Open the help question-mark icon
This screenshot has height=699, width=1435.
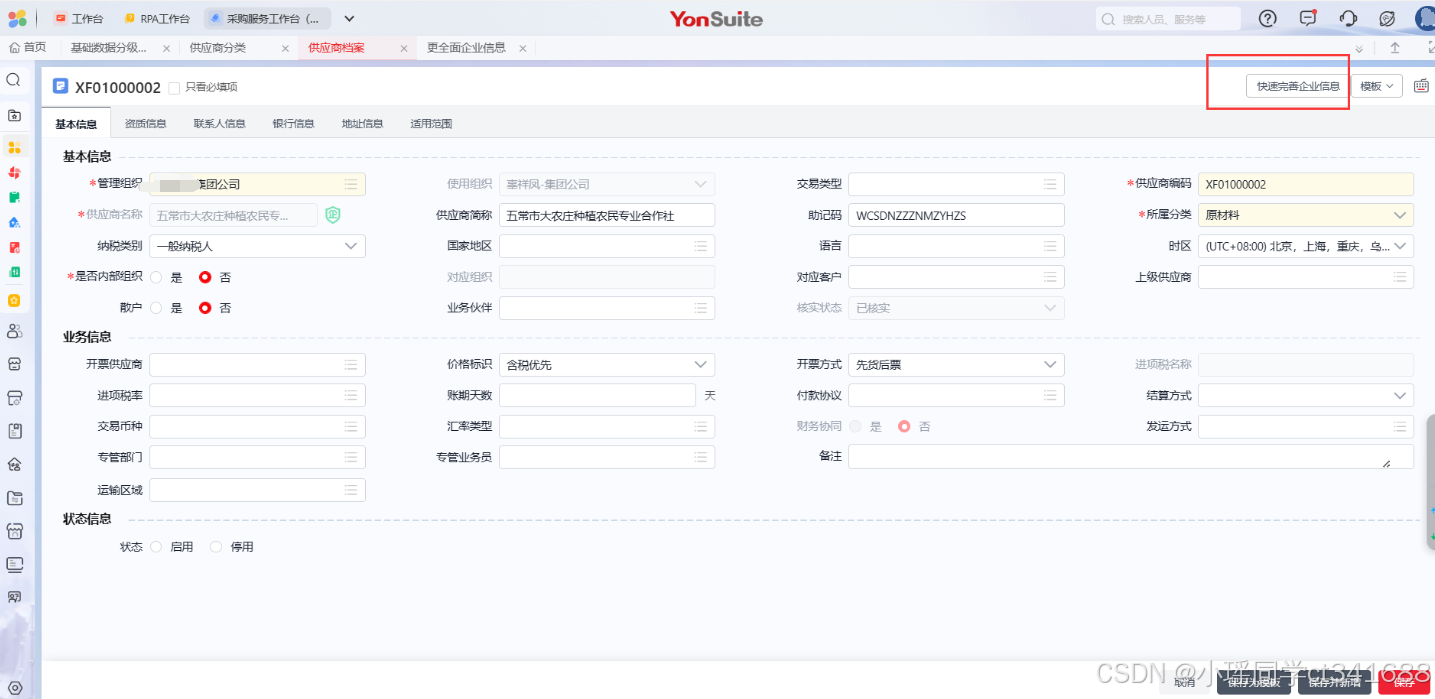click(1268, 18)
